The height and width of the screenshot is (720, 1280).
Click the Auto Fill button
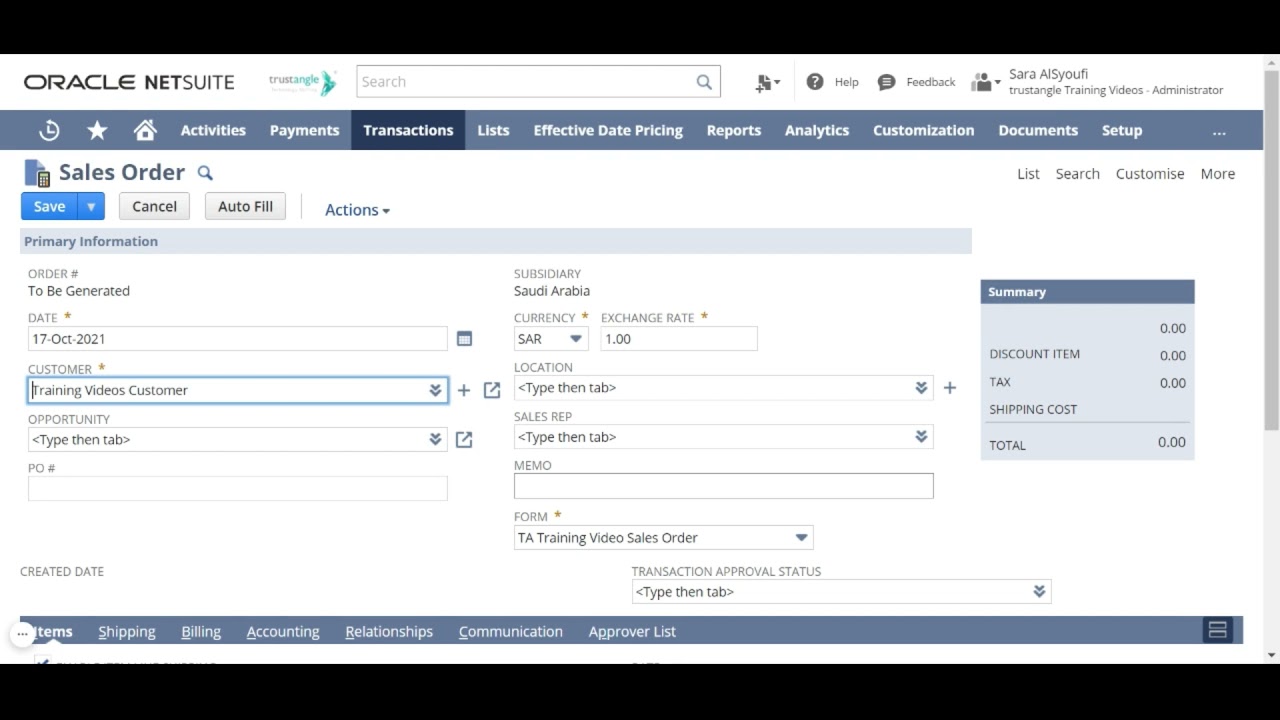point(245,206)
